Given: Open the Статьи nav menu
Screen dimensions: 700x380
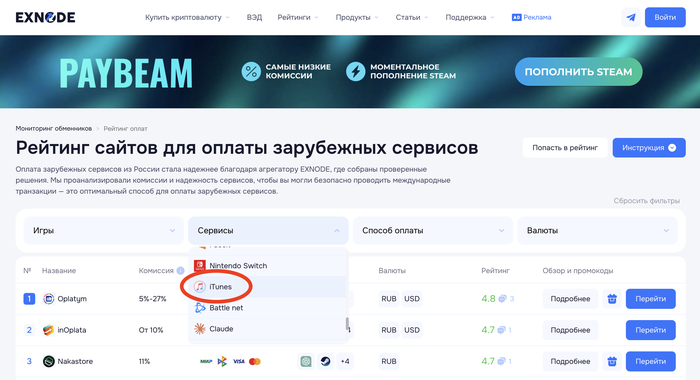Looking at the screenshot, I should click(x=412, y=17).
